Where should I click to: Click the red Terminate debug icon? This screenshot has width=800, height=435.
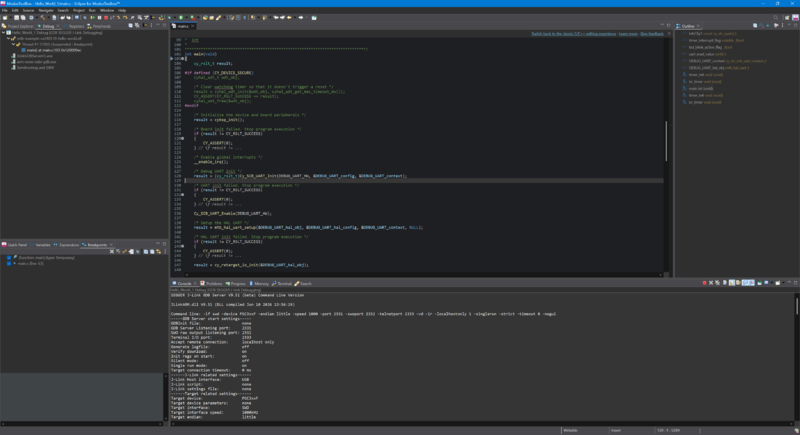(106, 17)
